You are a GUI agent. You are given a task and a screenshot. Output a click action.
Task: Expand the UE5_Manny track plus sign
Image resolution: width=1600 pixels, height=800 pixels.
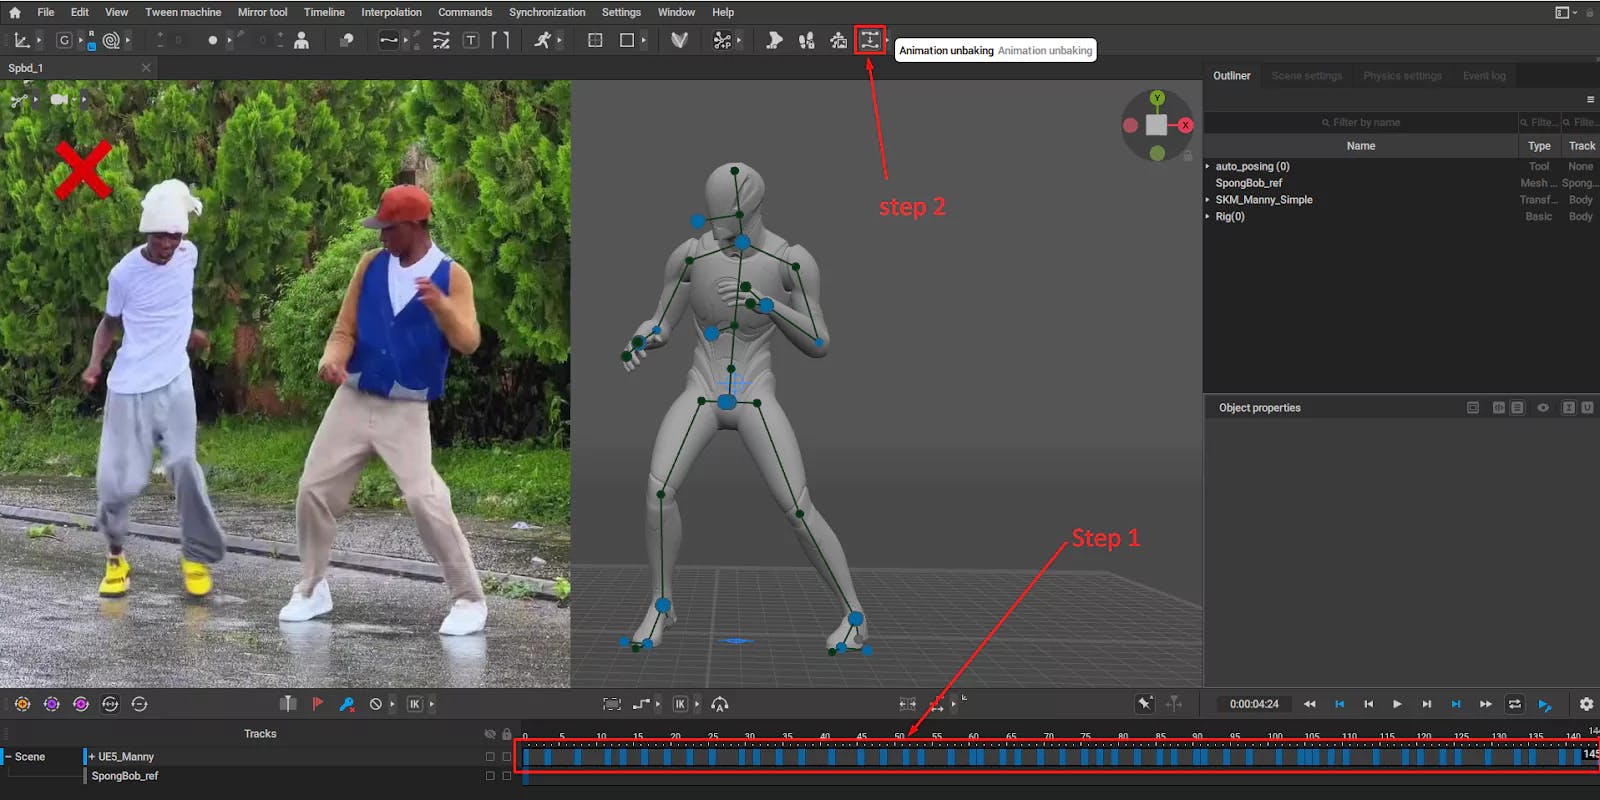92,757
